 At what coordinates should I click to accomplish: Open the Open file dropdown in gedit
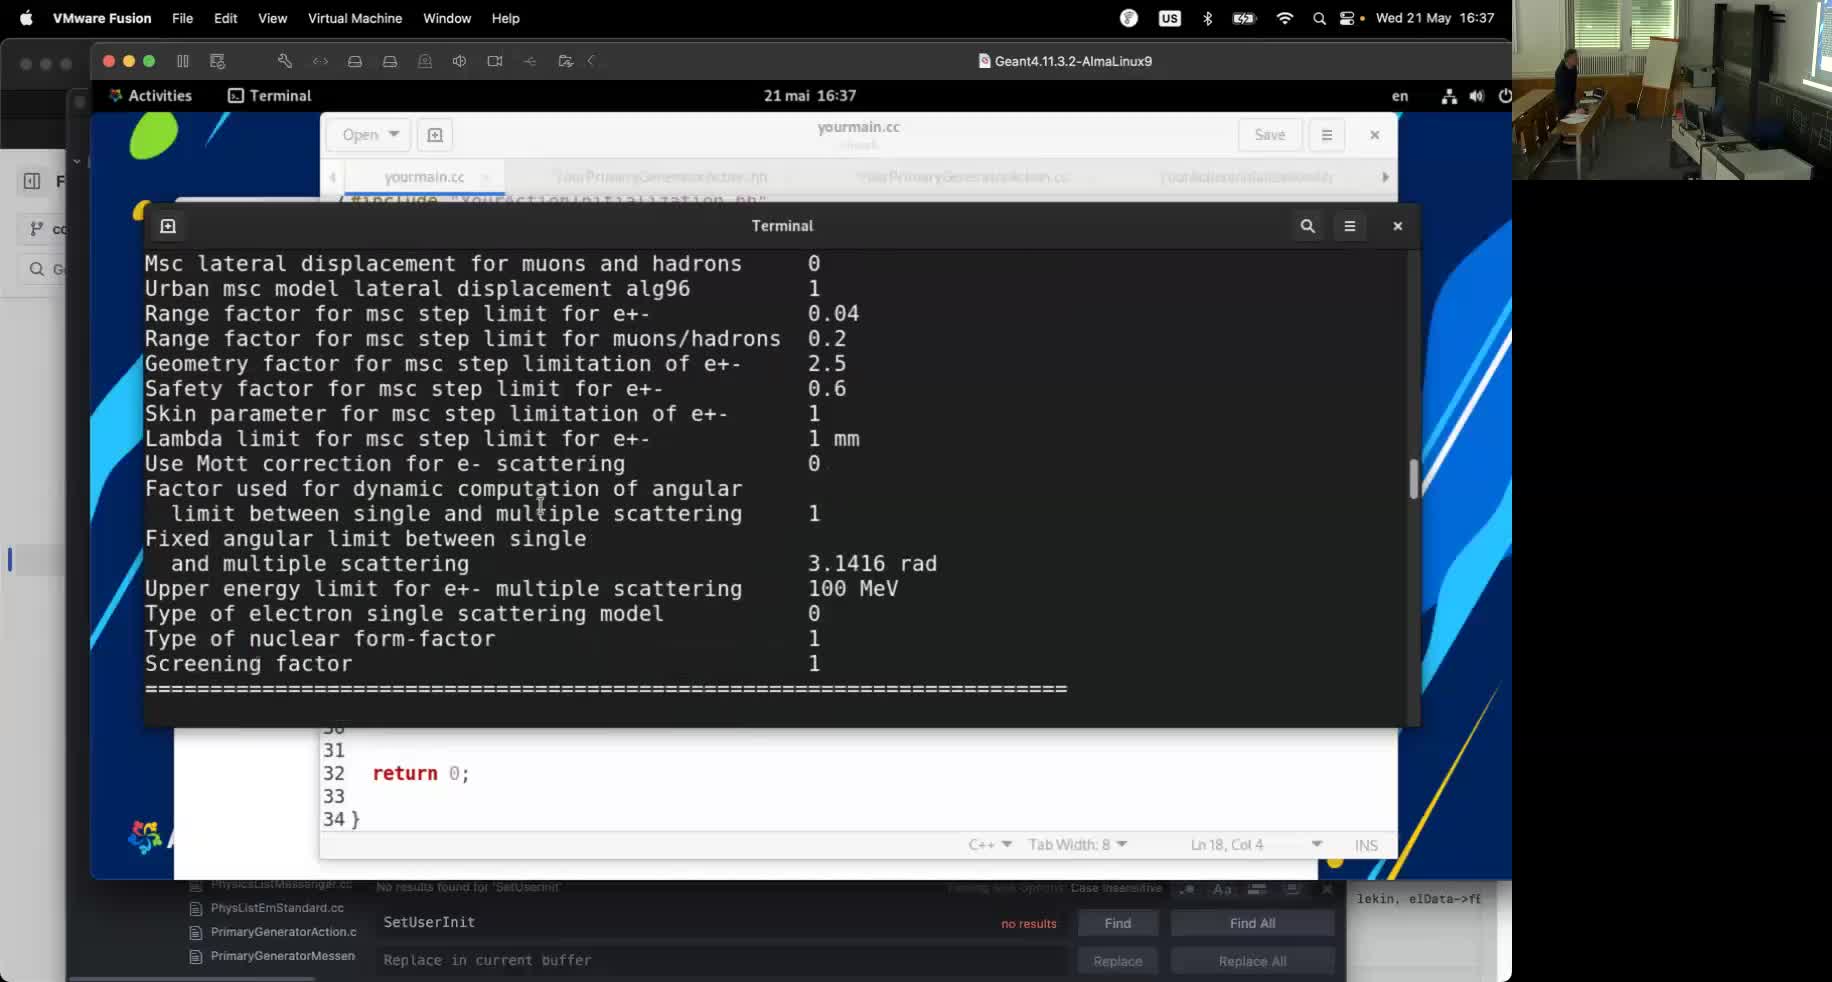tap(367, 134)
